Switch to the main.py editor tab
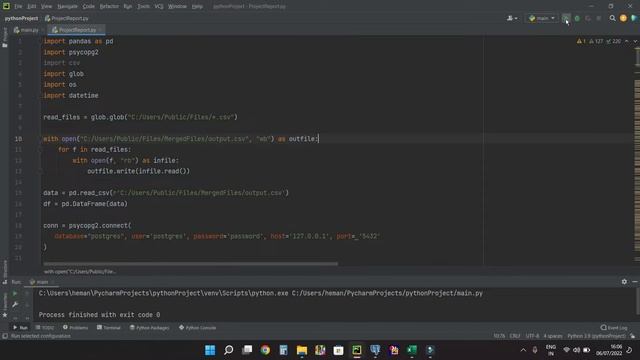 (x=28, y=30)
